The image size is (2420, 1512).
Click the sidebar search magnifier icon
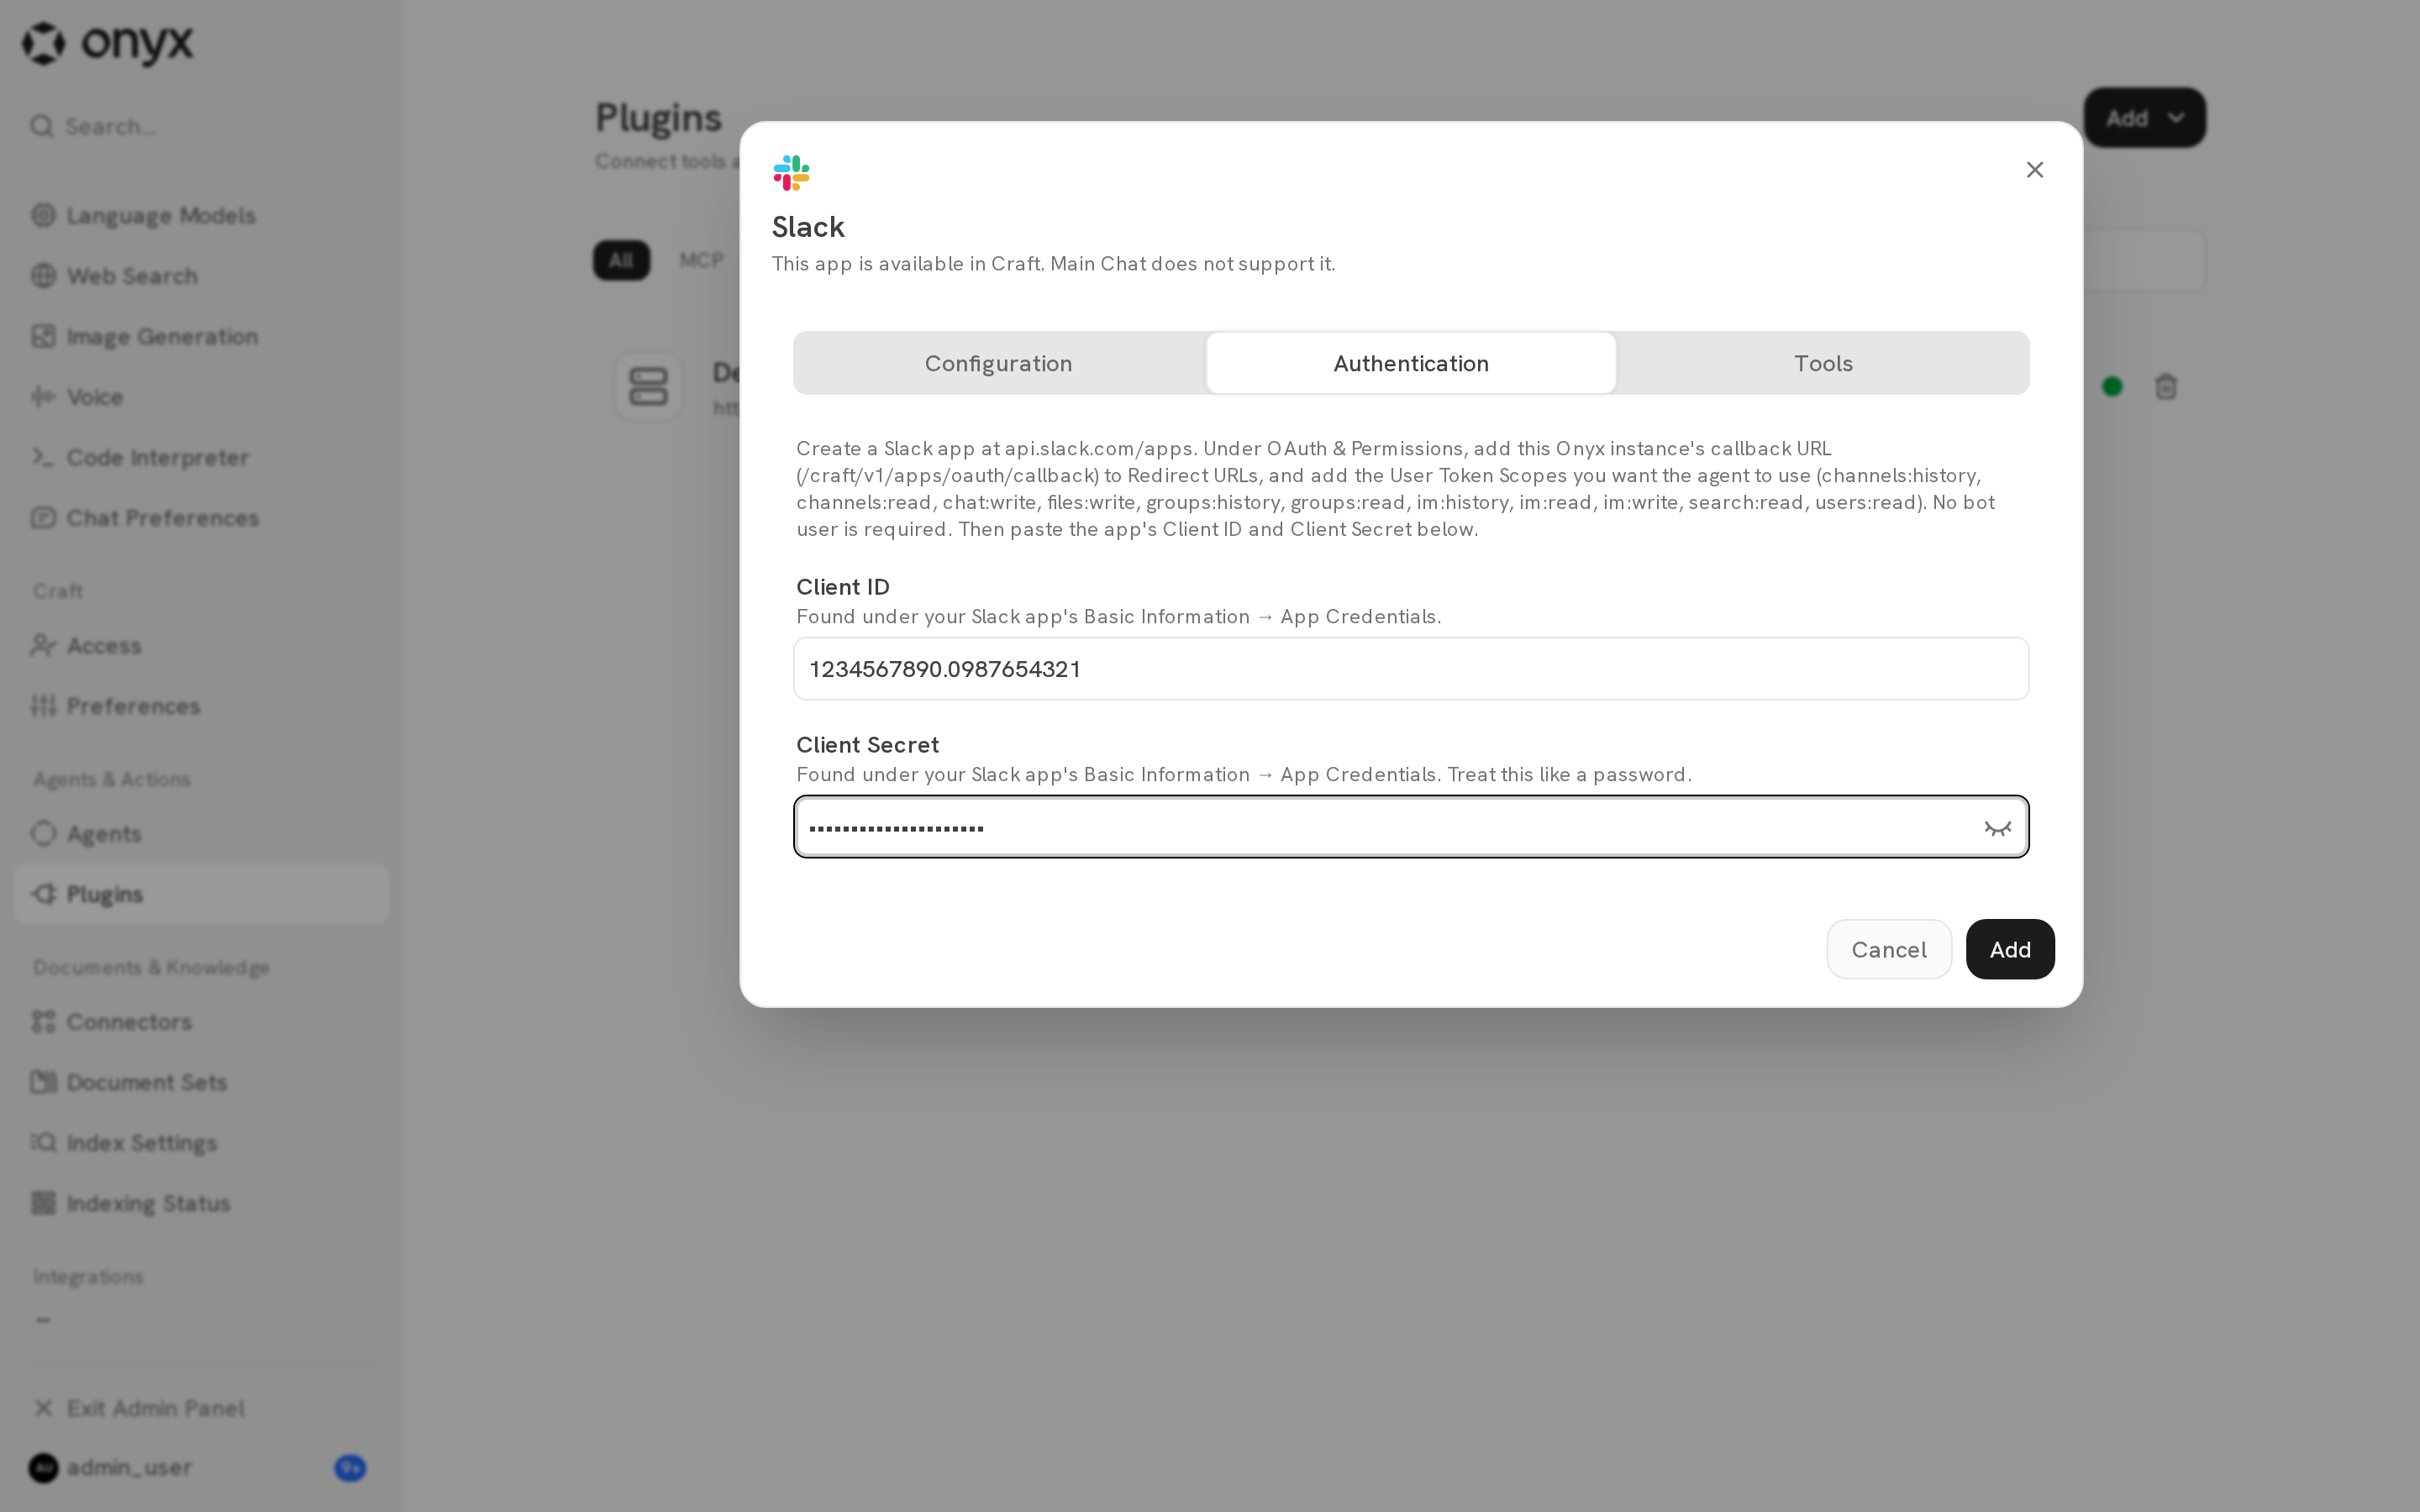coord(41,126)
